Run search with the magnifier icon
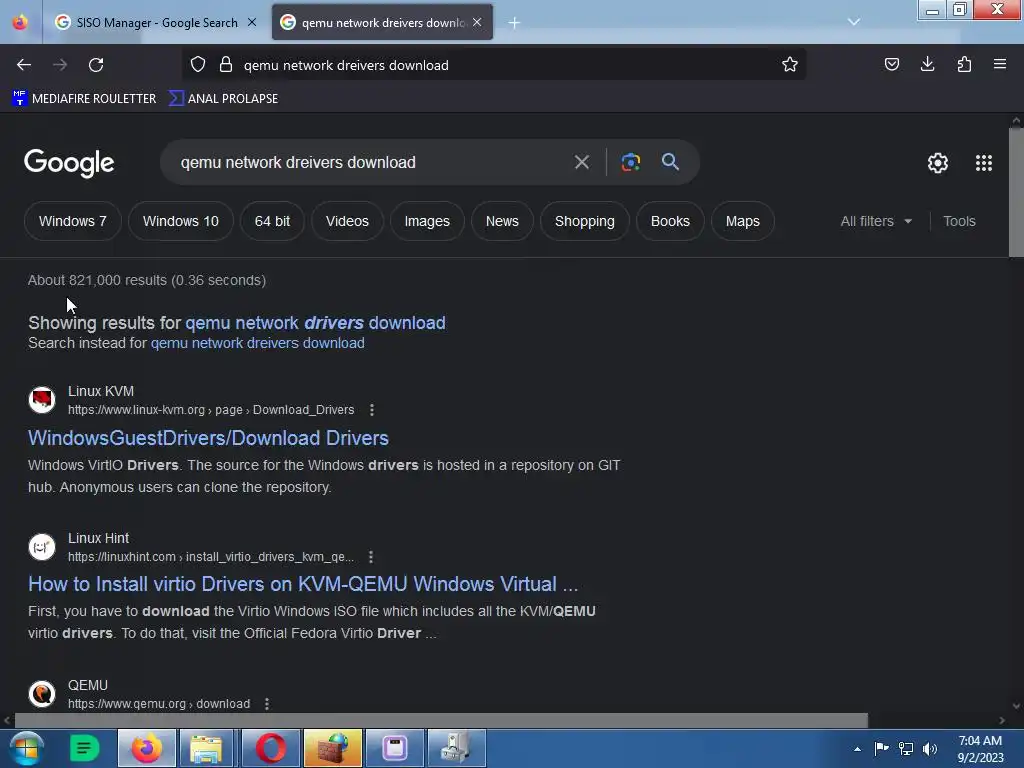 [x=670, y=162]
